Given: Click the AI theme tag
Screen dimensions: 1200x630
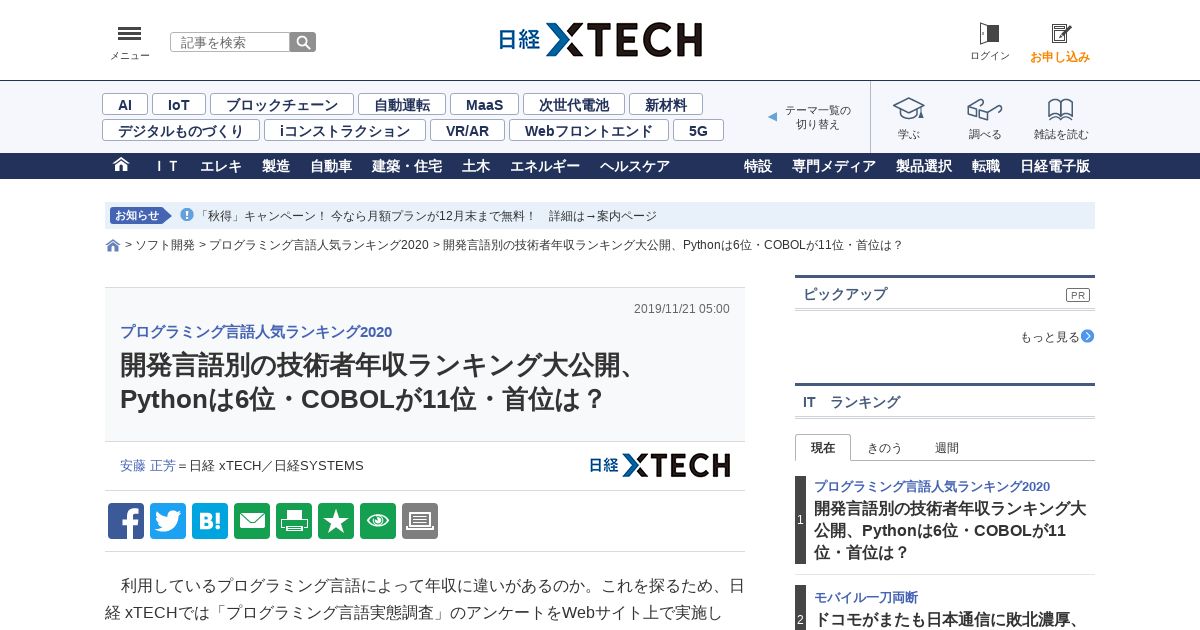Looking at the screenshot, I should [x=125, y=104].
